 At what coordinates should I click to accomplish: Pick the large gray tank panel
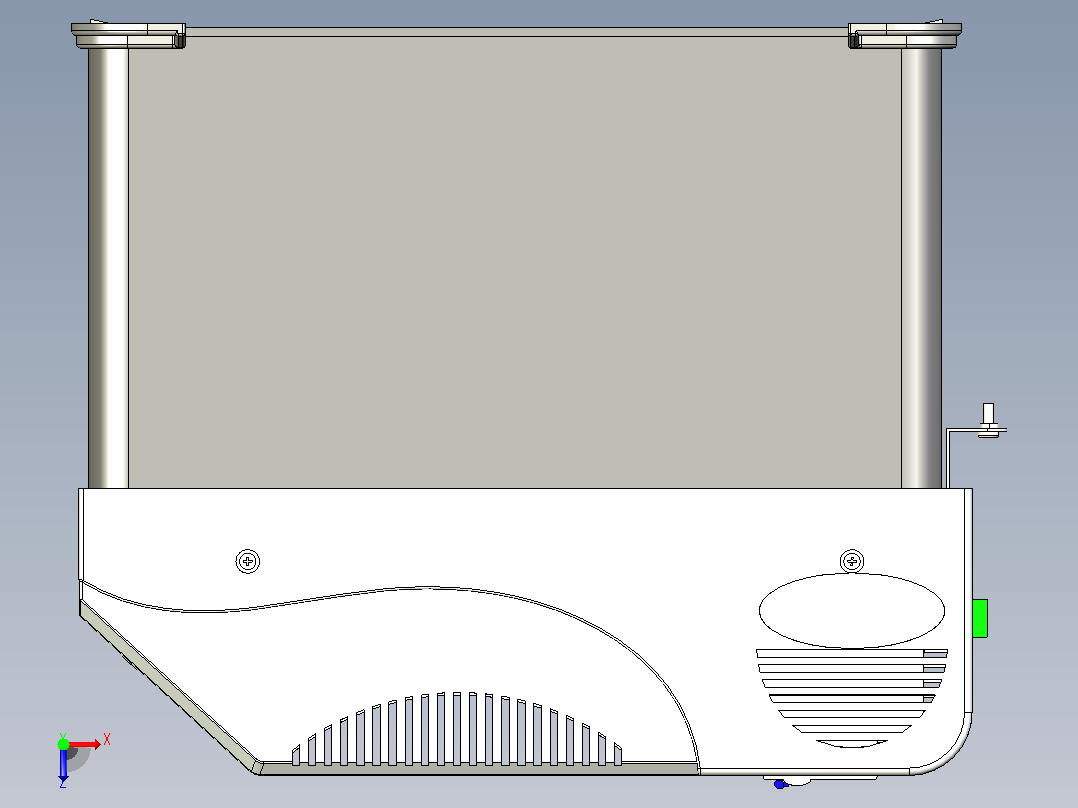point(514,262)
